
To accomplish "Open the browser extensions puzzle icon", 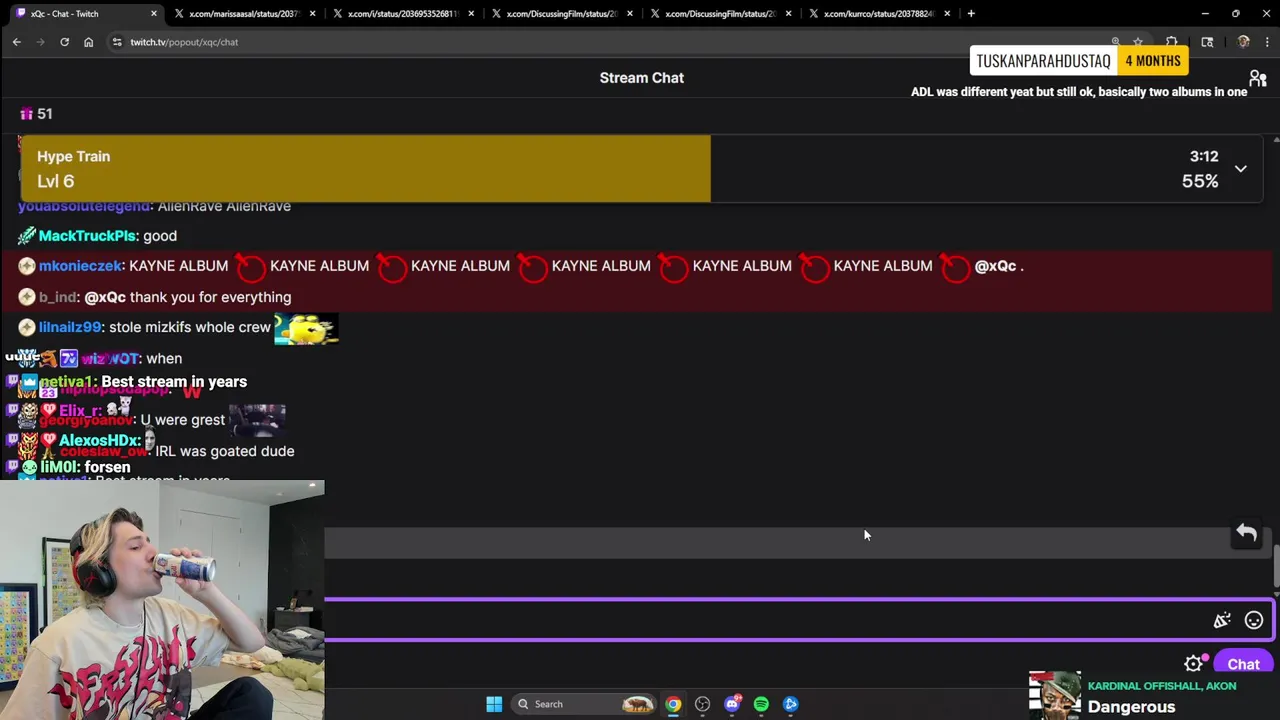I will 1172,42.
